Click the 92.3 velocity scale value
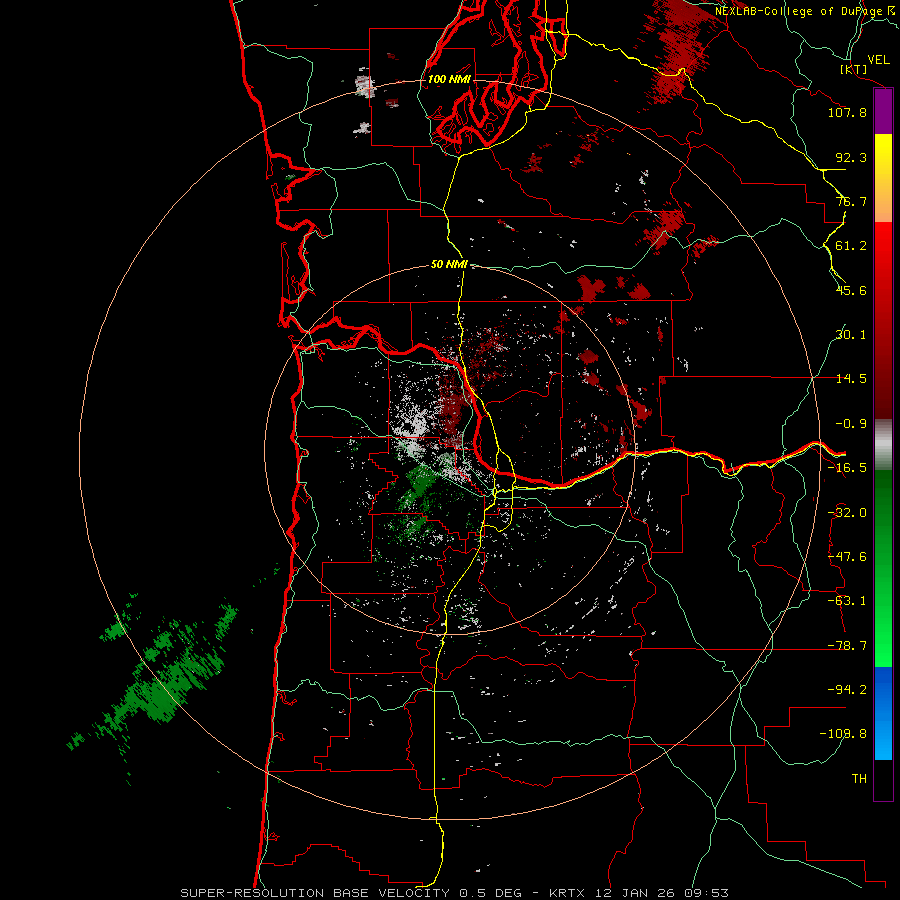This screenshot has height=900, width=900. click(x=851, y=157)
